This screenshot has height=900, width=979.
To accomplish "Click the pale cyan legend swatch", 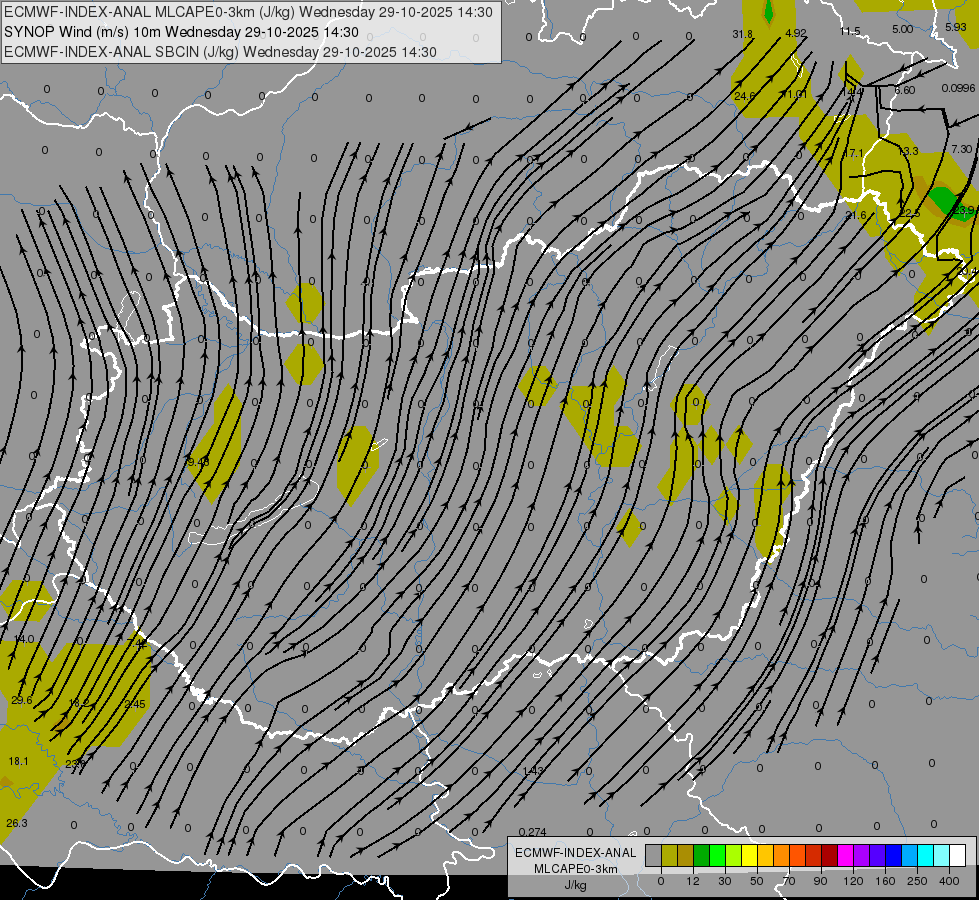I will click(942, 856).
